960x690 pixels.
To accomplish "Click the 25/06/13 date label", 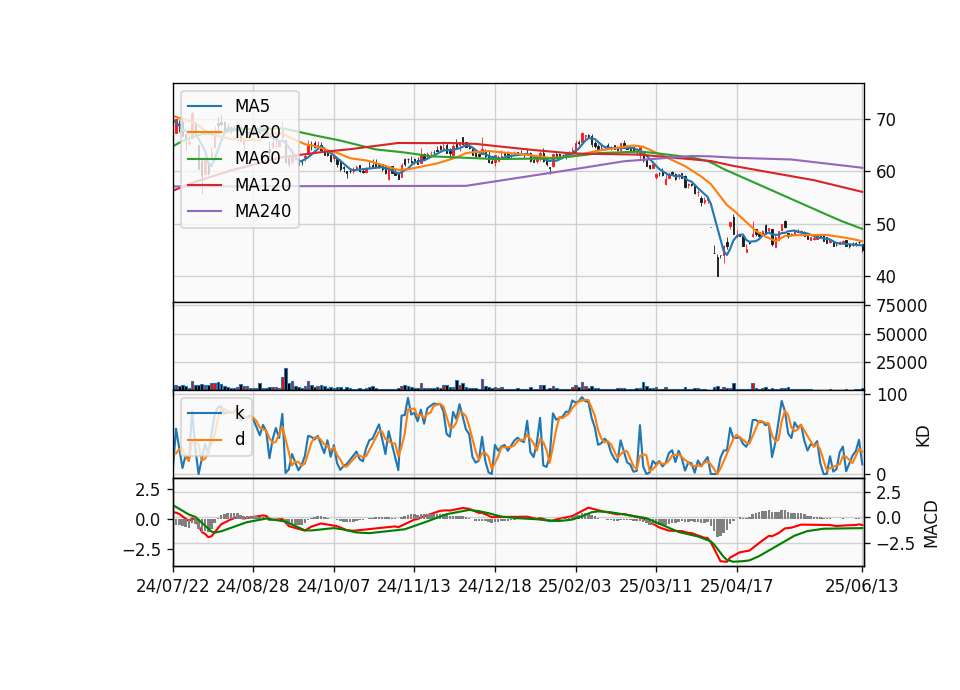I will (861, 586).
